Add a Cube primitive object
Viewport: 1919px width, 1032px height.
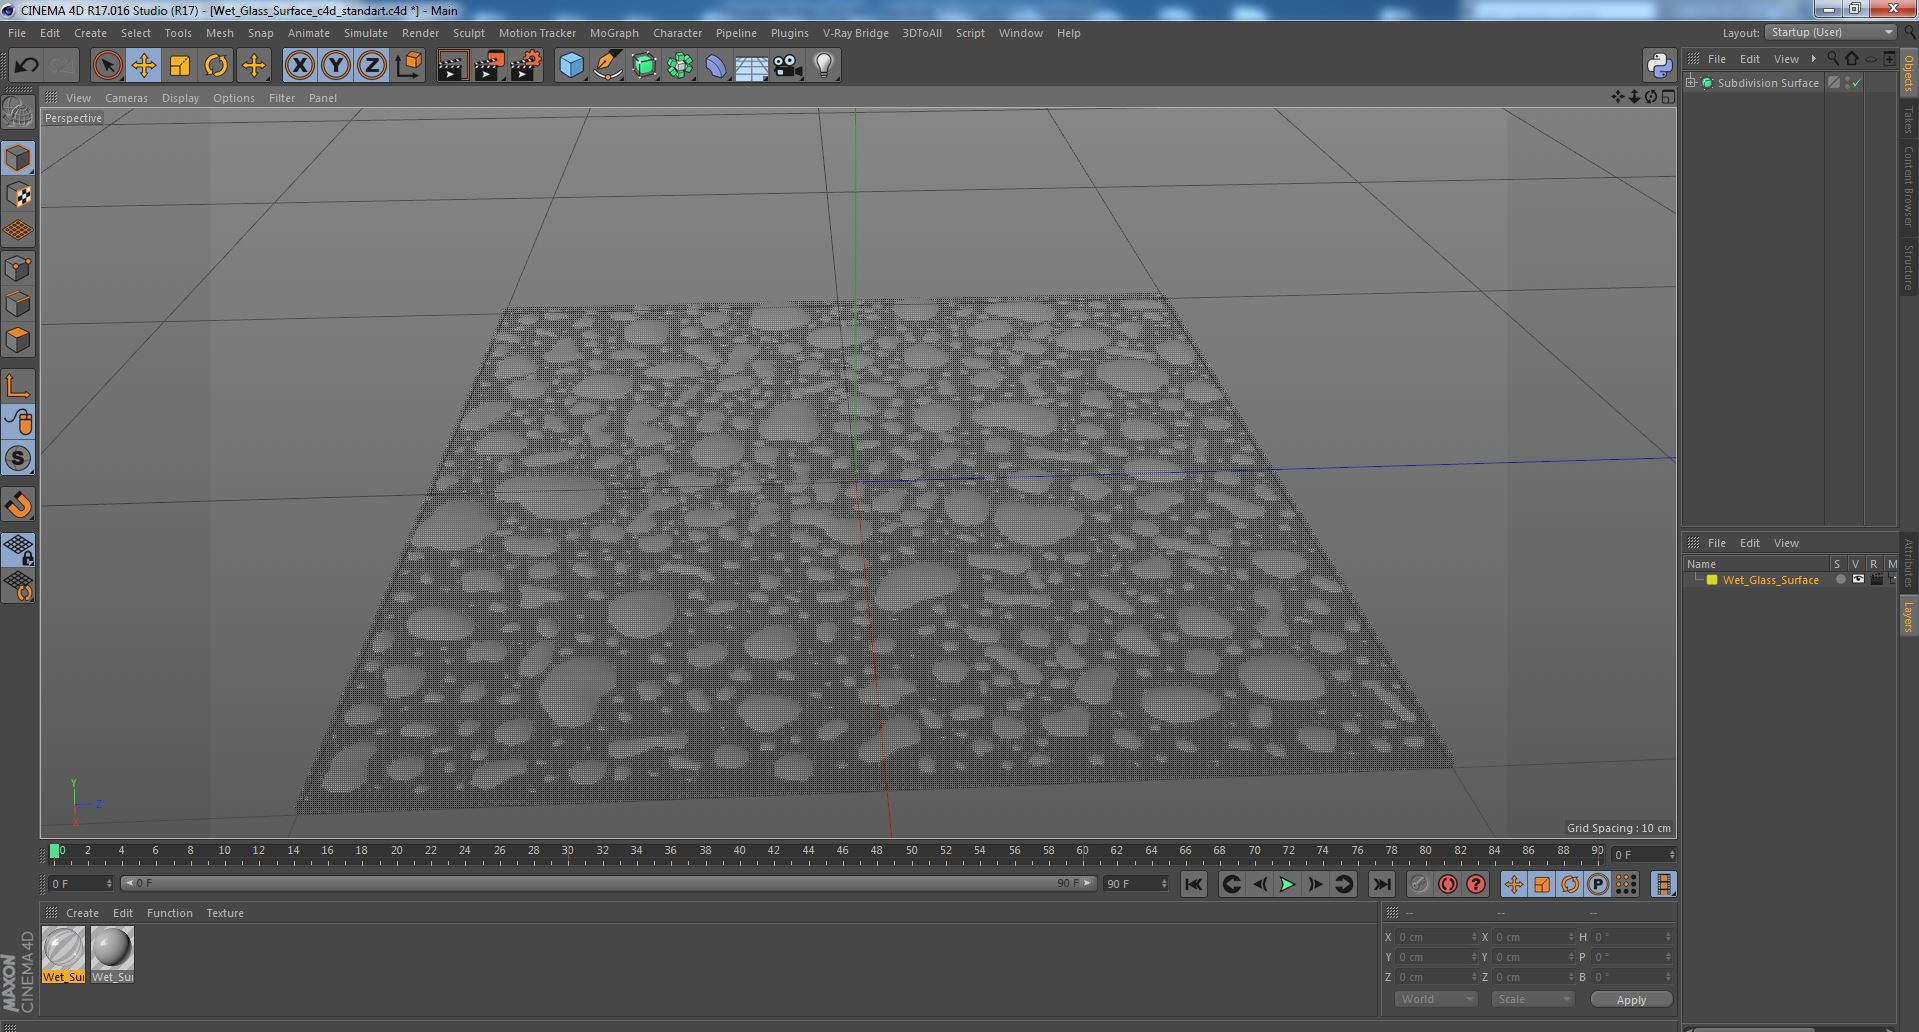pyautogui.click(x=571, y=66)
